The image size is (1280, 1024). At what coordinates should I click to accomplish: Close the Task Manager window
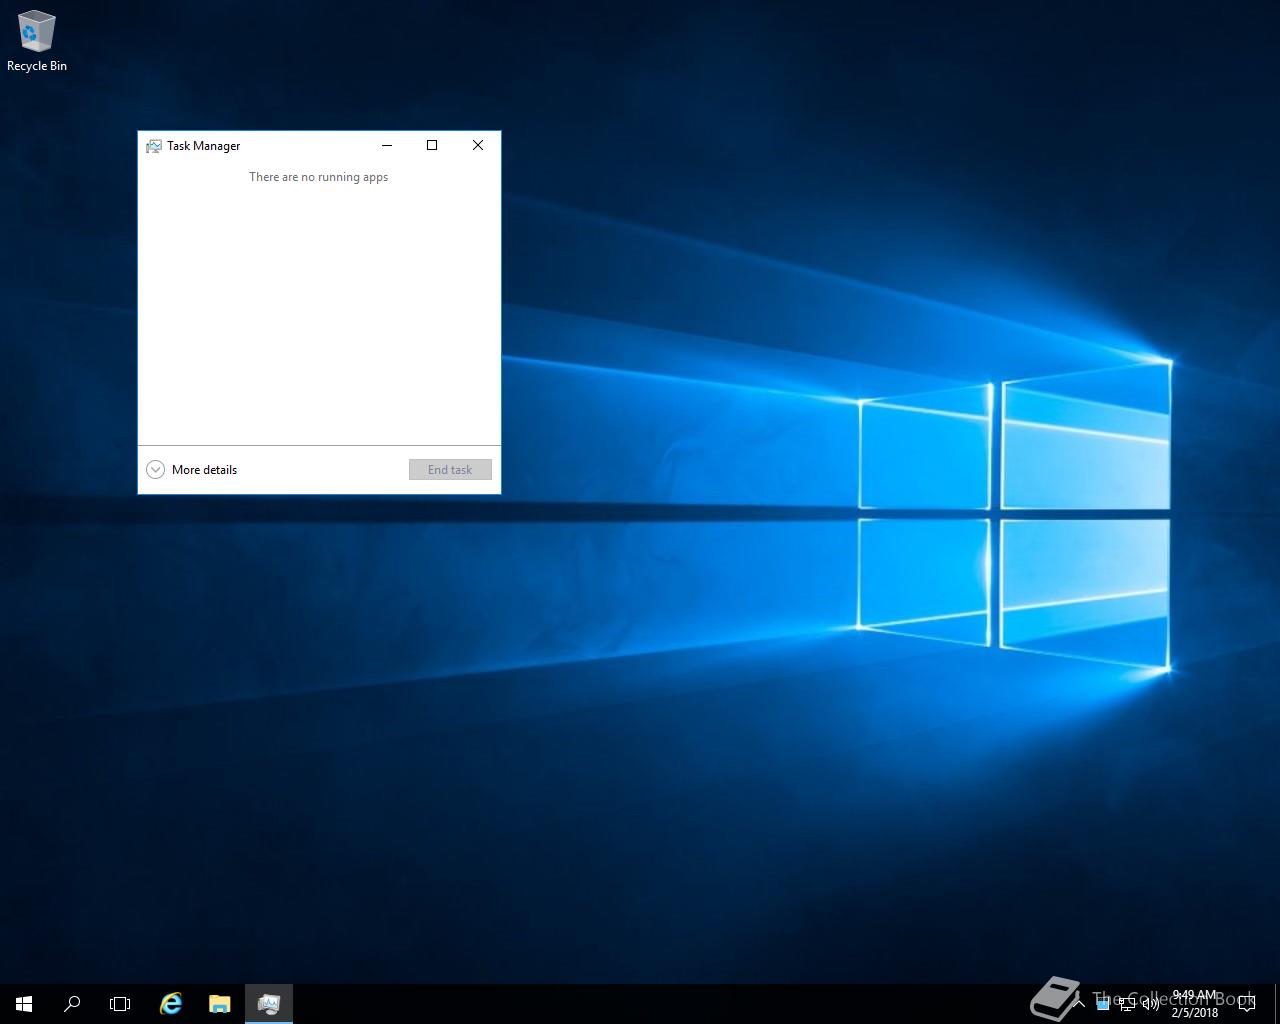coord(478,145)
